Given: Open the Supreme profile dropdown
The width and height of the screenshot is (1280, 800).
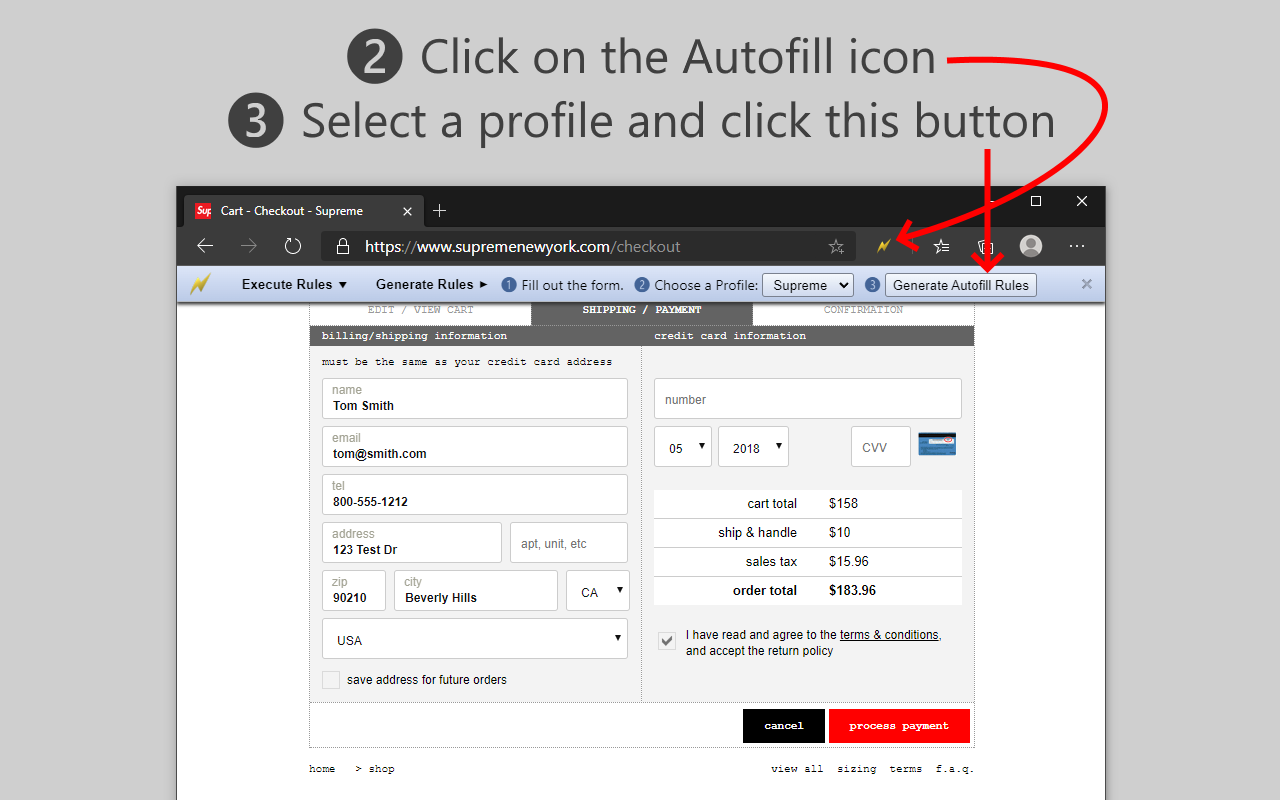Looking at the screenshot, I should (x=807, y=284).
